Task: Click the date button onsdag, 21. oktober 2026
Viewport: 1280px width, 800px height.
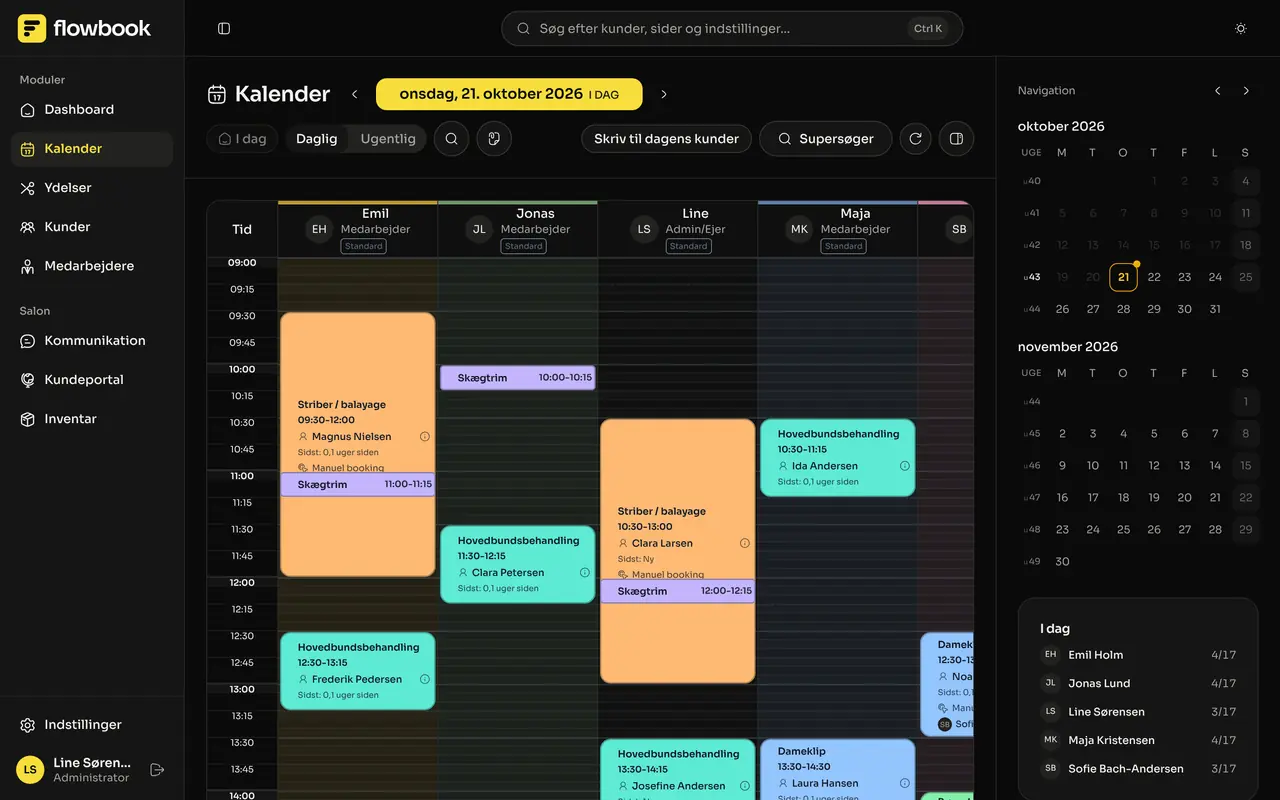Action: pyautogui.click(x=509, y=94)
